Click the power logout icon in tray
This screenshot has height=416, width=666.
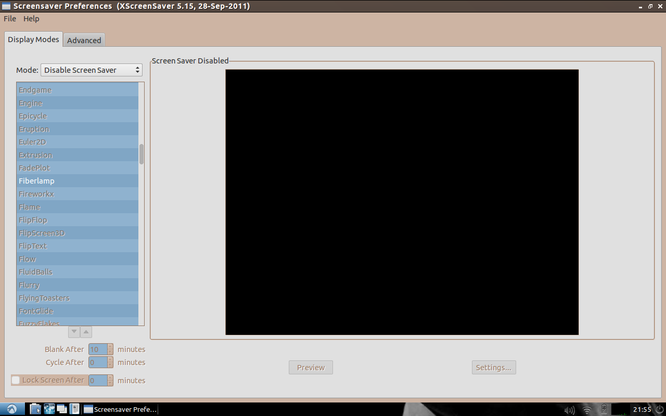[x=660, y=410]
